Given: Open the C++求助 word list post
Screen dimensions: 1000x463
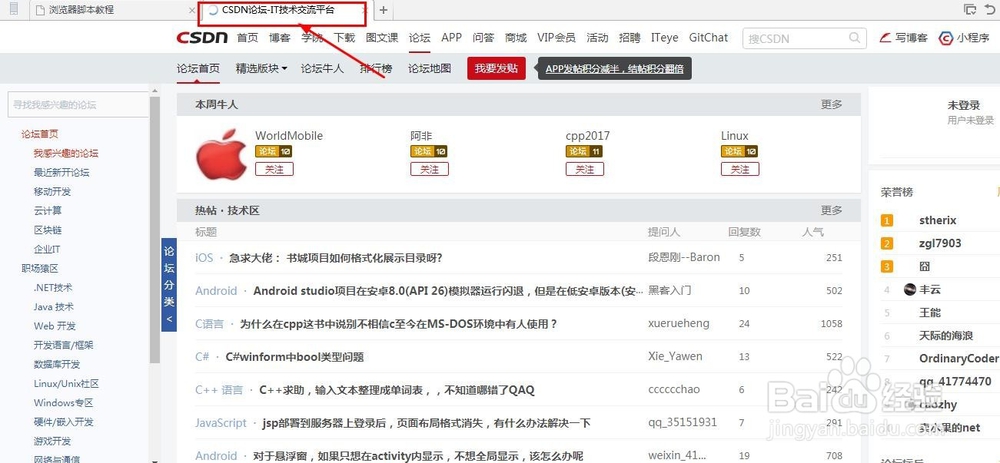Looking at the screenshot, I should coord(397,390).
